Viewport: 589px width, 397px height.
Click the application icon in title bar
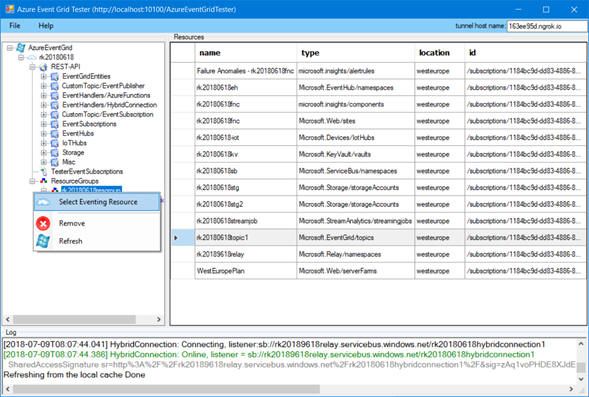(x=9, y=9)
